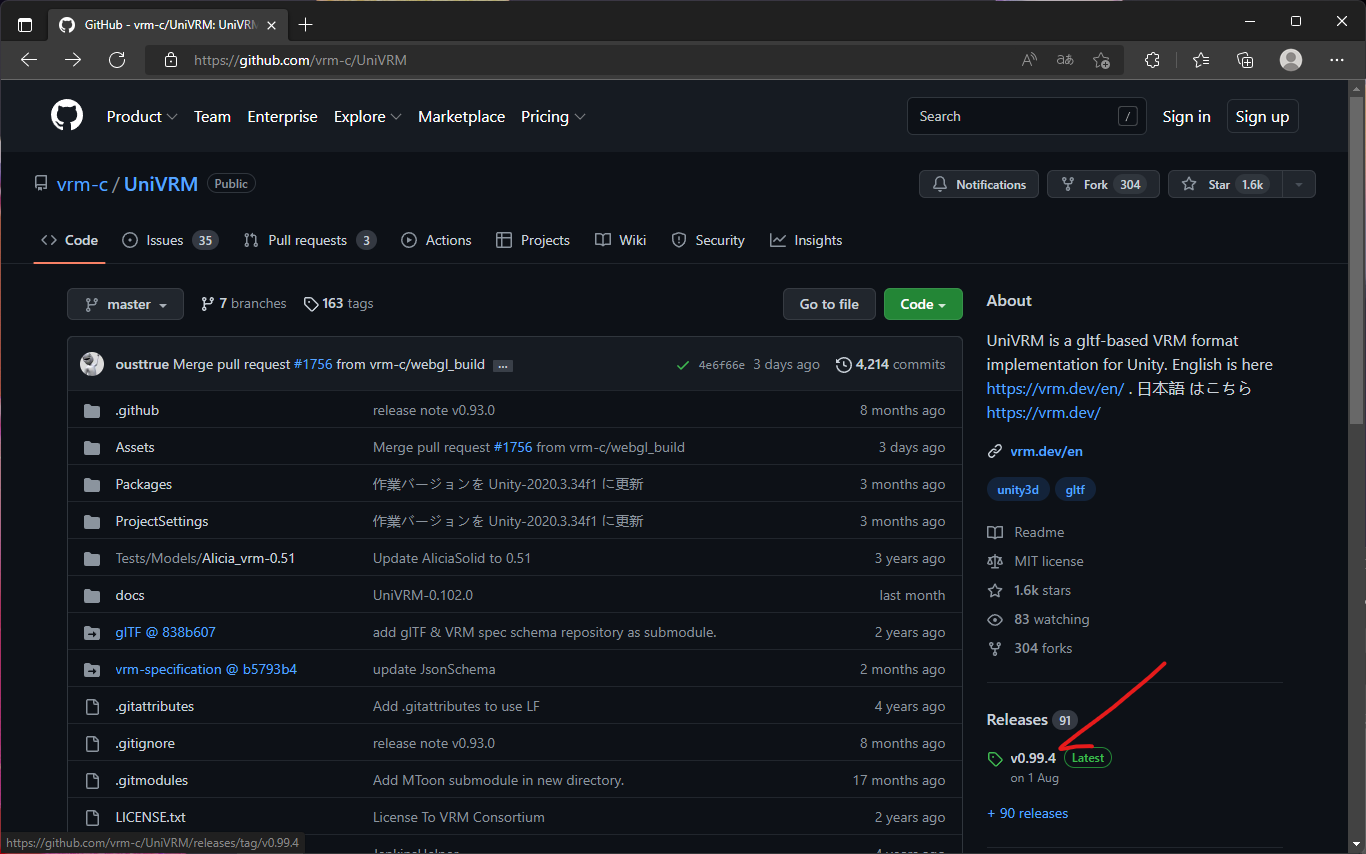The height and width of the screenshot is (854, 1366).
Task: Star the UniVRM repository
Action: click(x=1225, y=184)
